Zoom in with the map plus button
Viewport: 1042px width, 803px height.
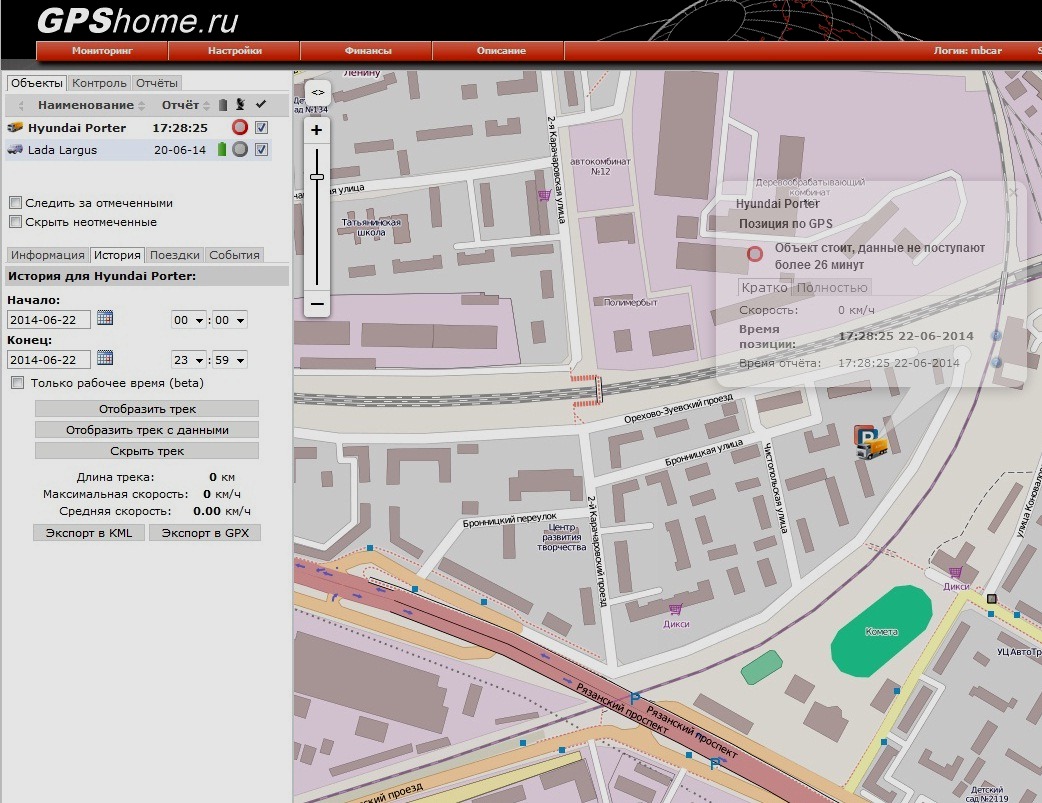pos(317,130)
